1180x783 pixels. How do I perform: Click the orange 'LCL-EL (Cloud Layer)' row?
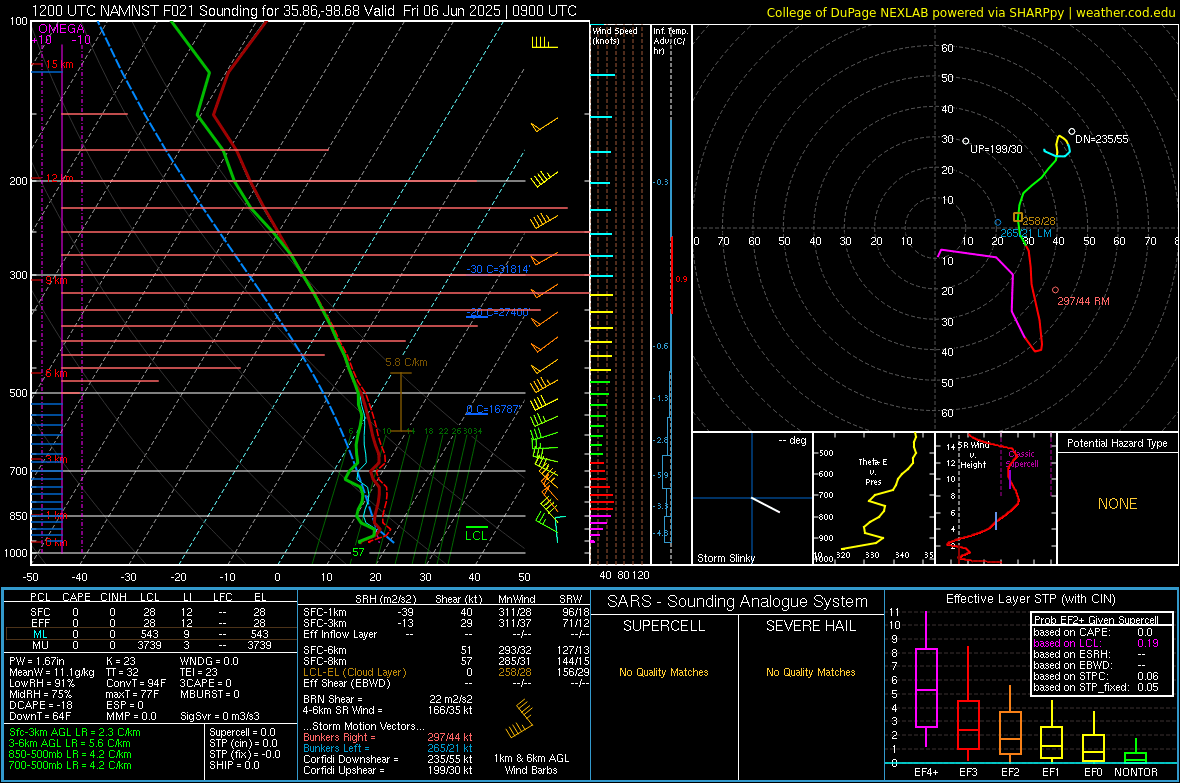(x=446, y=672)
